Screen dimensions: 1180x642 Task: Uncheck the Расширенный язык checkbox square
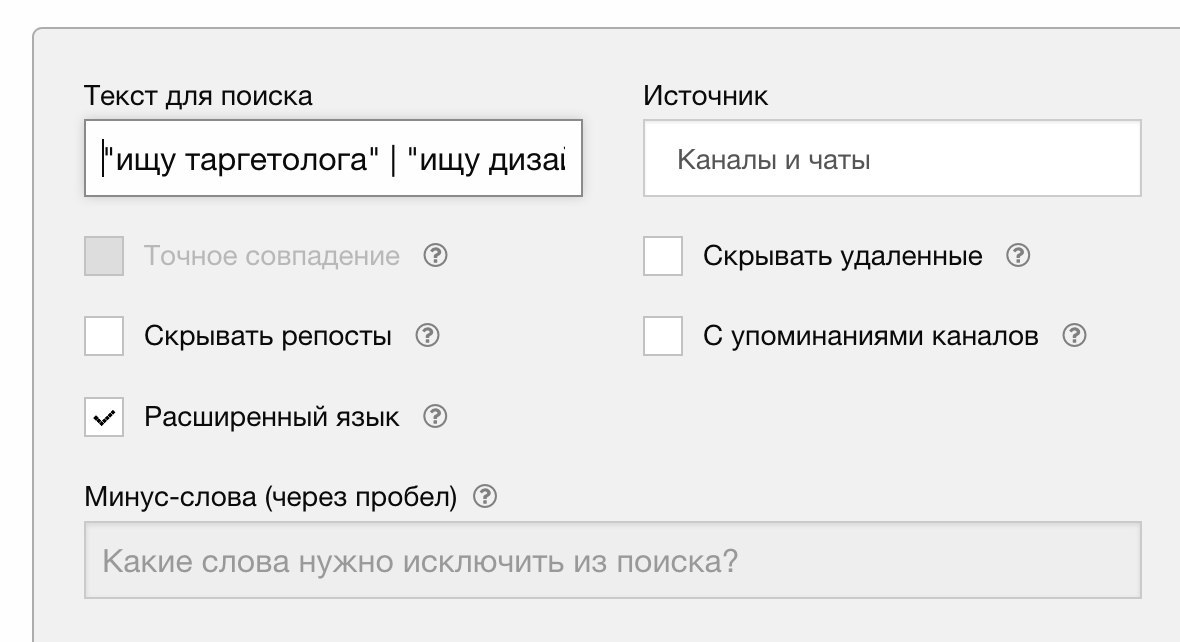coord(104,416)
